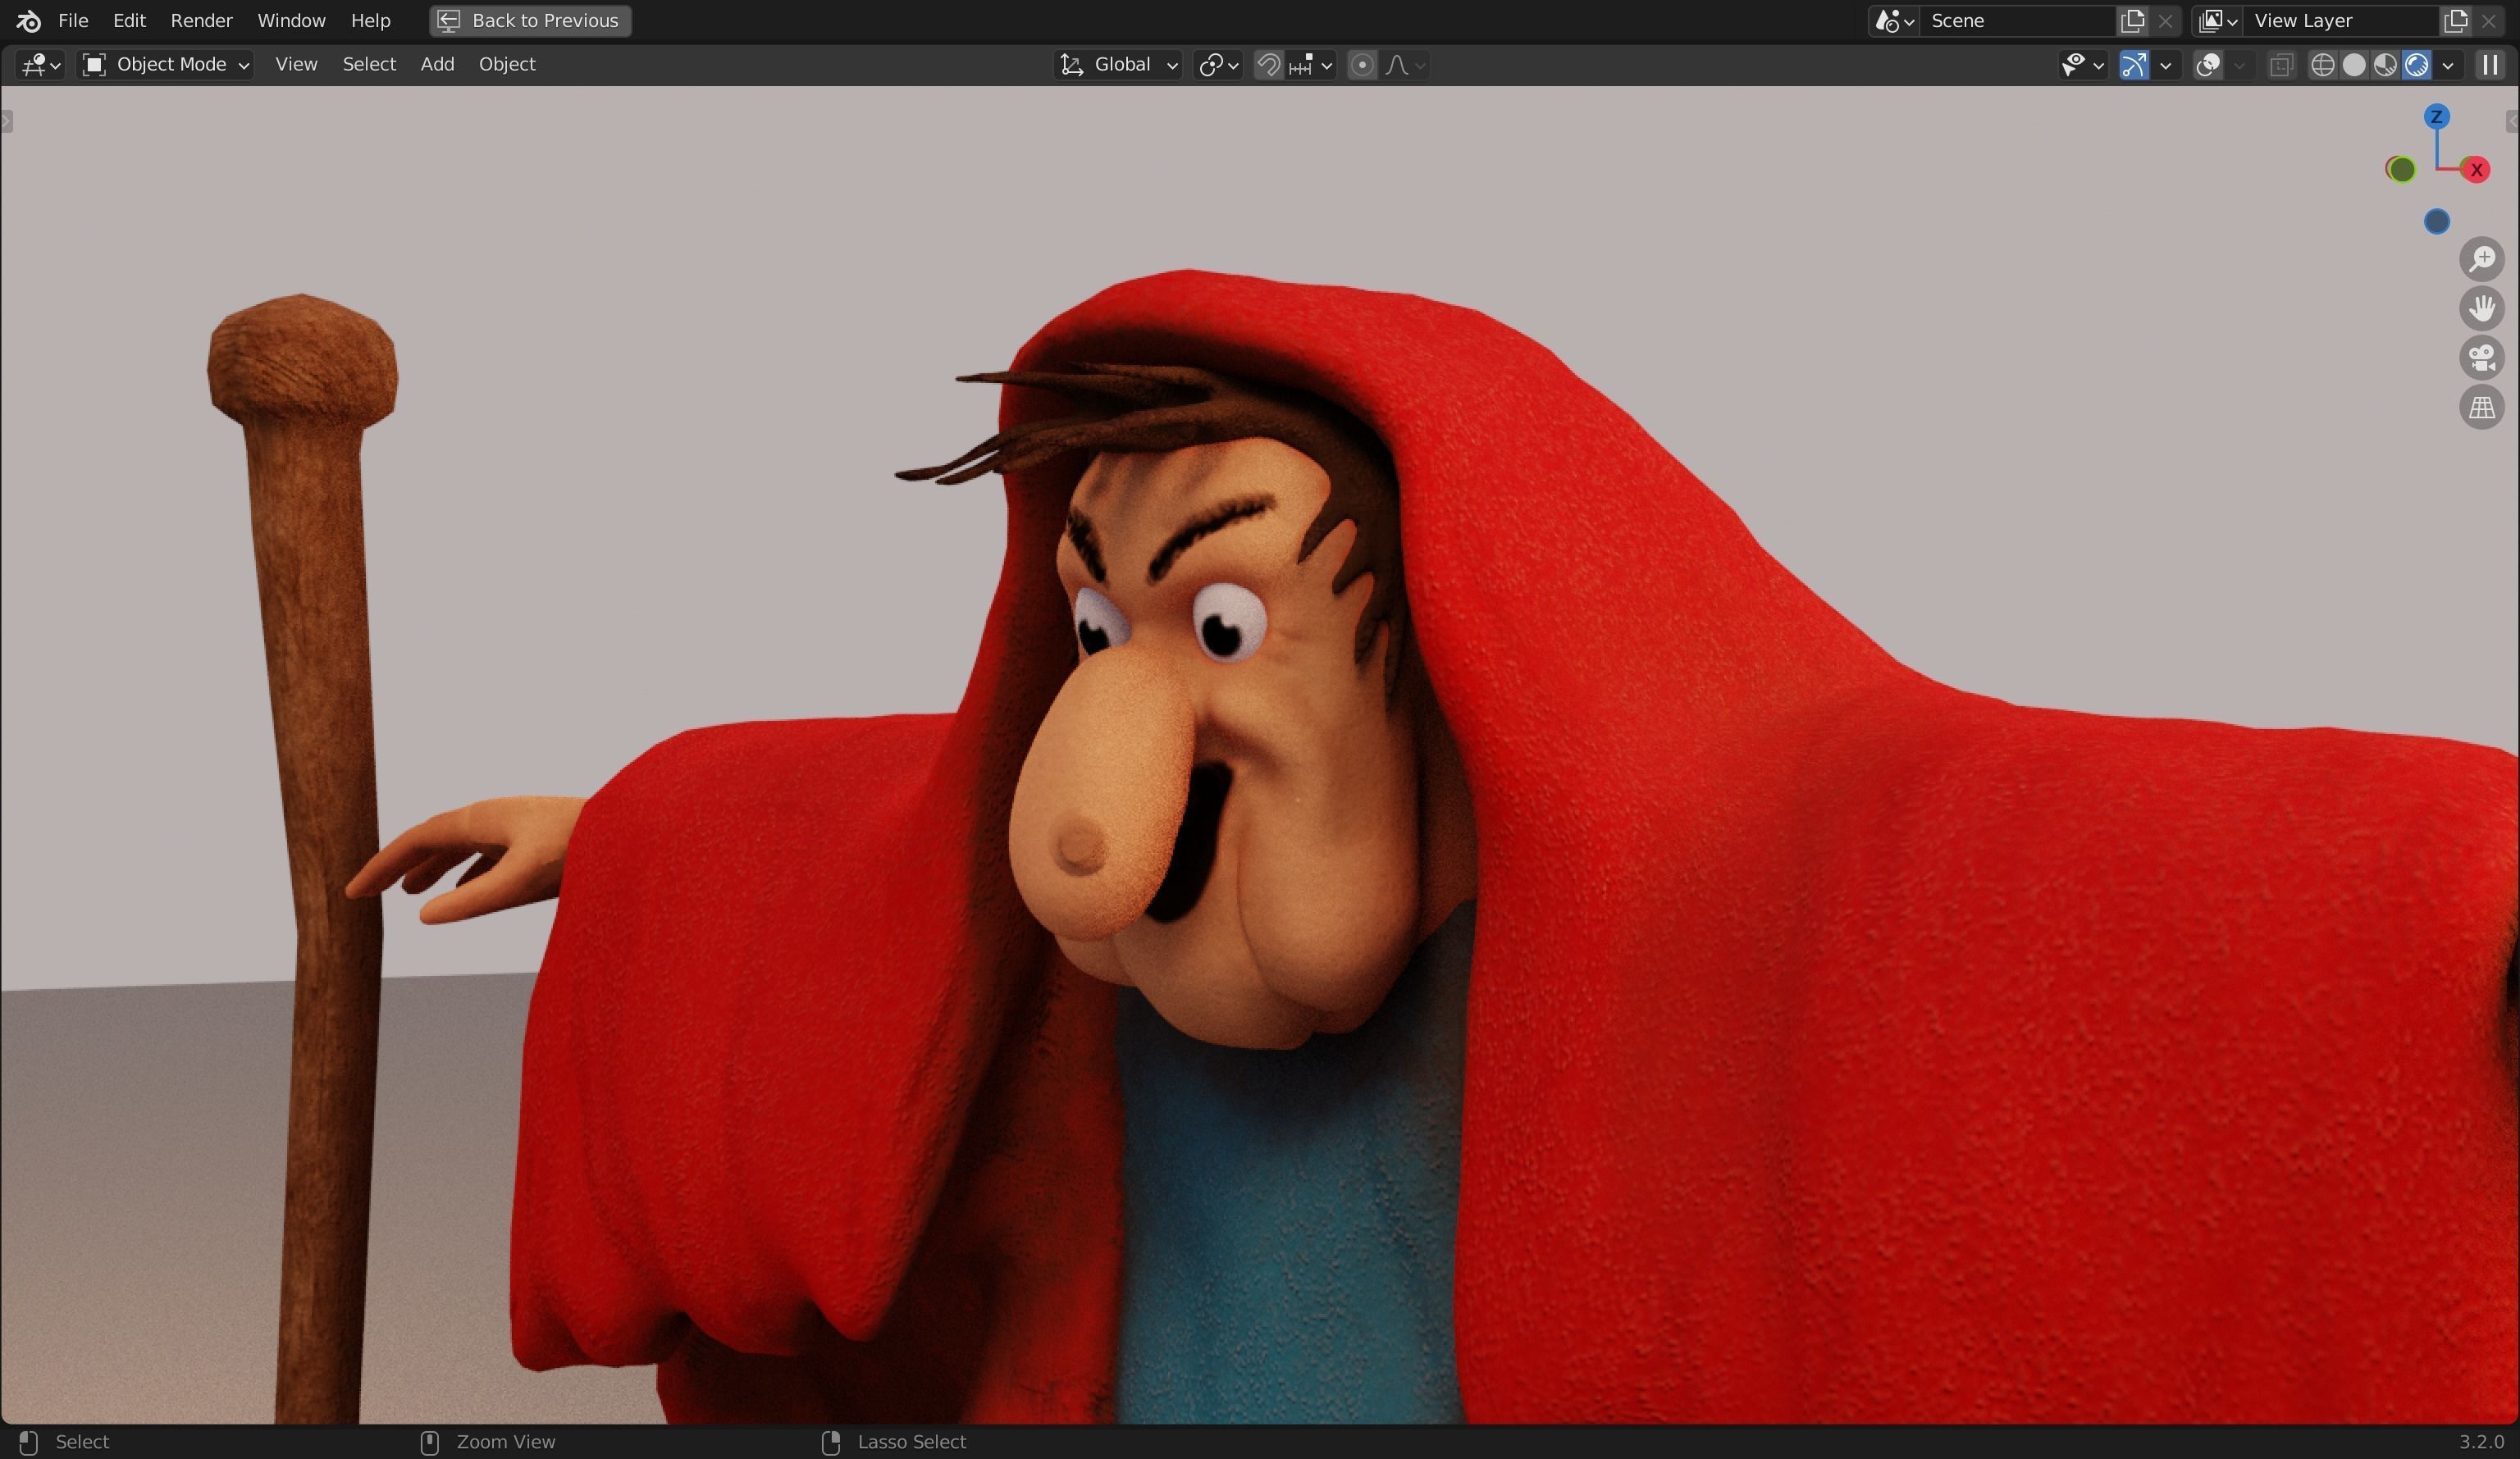The width and height of the screenshot is (2520, 1459).
Task: Select wireframe viewport shading
Action: [x=2322, y=65]
